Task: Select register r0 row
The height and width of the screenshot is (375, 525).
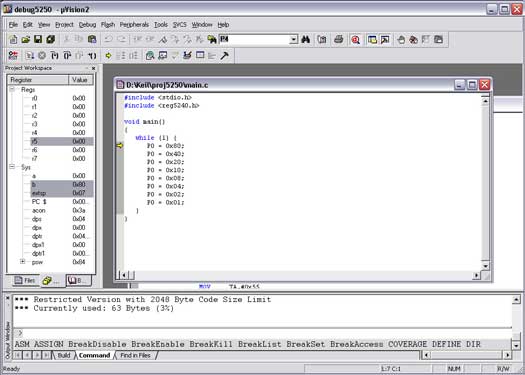Action: tap(62, 98)
